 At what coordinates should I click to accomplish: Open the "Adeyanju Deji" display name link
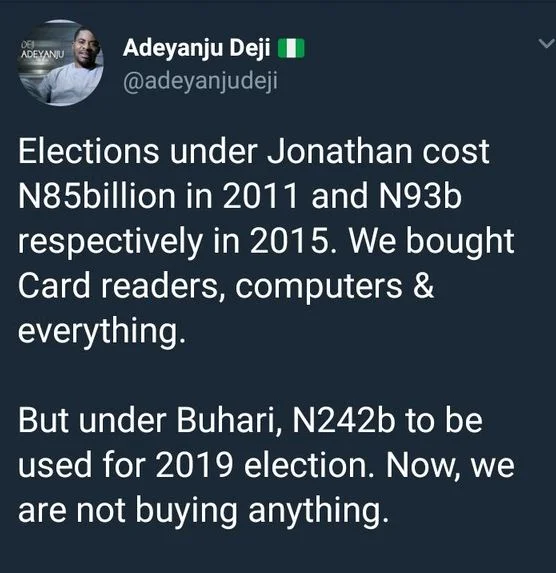(x=197, y=48)
